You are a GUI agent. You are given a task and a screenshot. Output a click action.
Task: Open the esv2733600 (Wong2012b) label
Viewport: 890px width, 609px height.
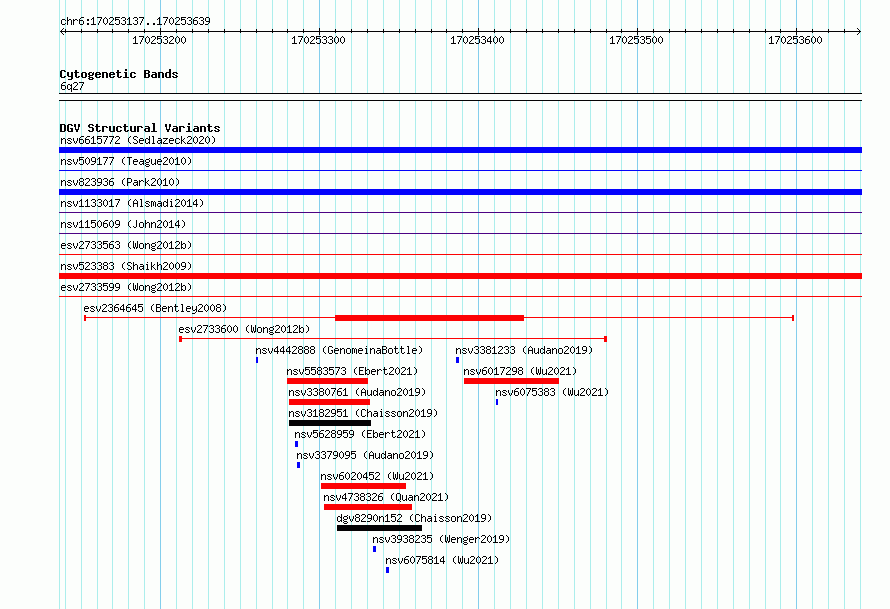(x=244, y=329)
